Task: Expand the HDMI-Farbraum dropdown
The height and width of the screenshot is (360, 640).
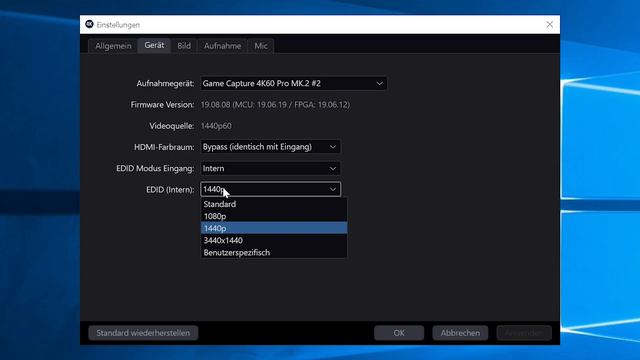Action: tap(270, 147)
